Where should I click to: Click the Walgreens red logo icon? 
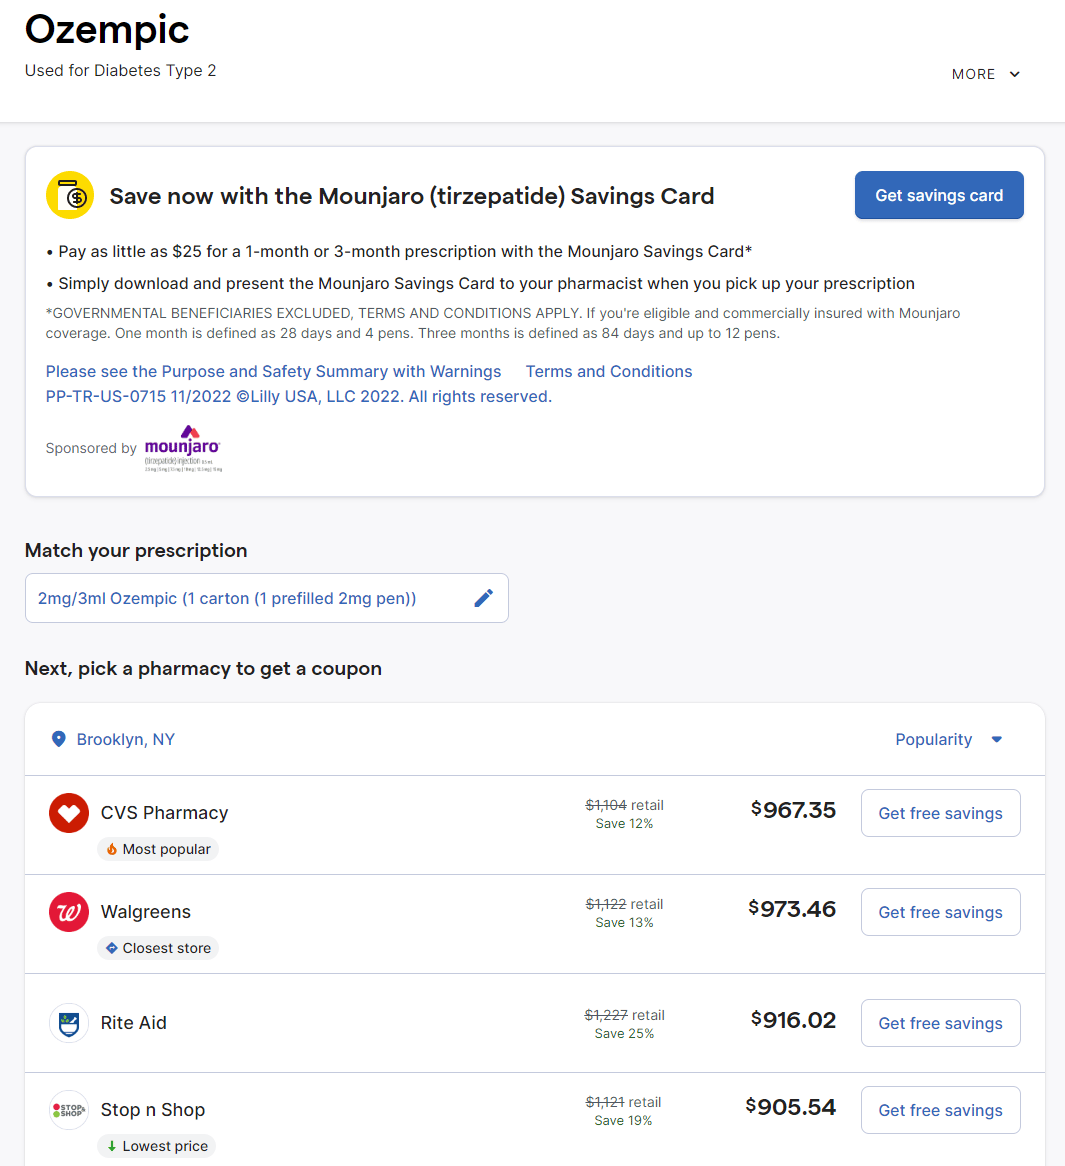[69, 912]
